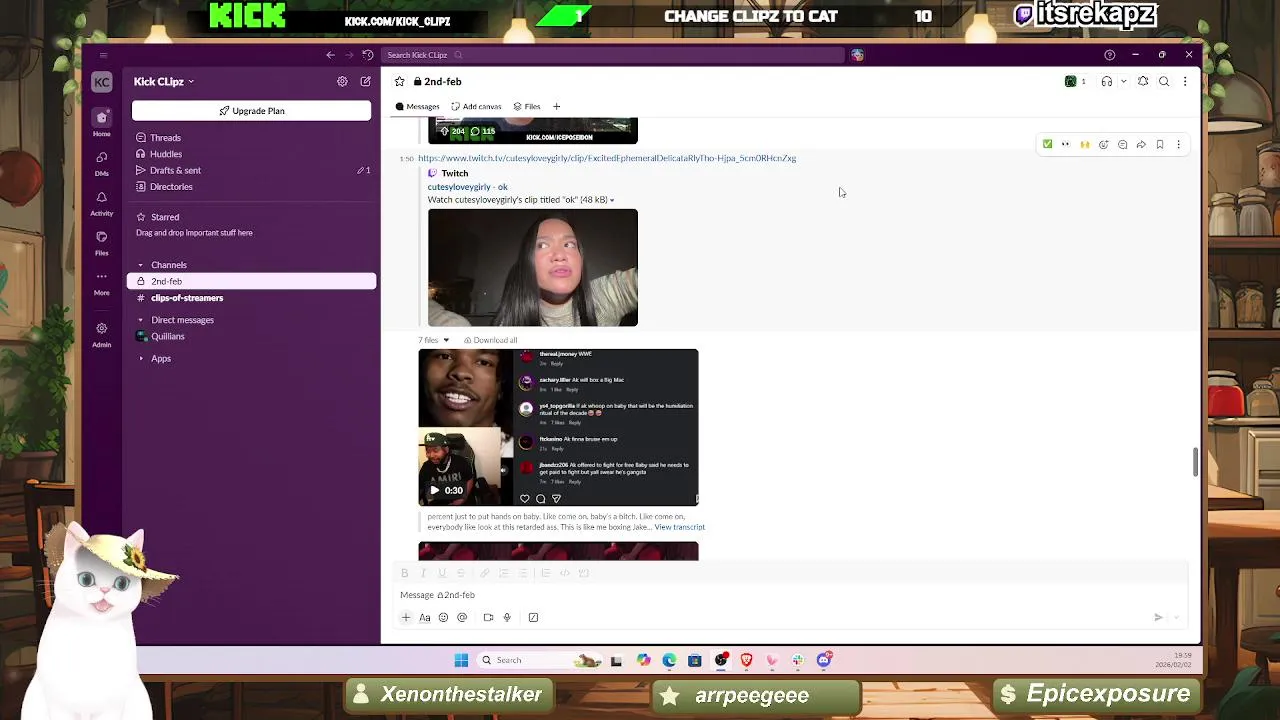This screenshot has height=720, width=1280.
Task: Open emoji picker in composer
Action: coord(443,617)
